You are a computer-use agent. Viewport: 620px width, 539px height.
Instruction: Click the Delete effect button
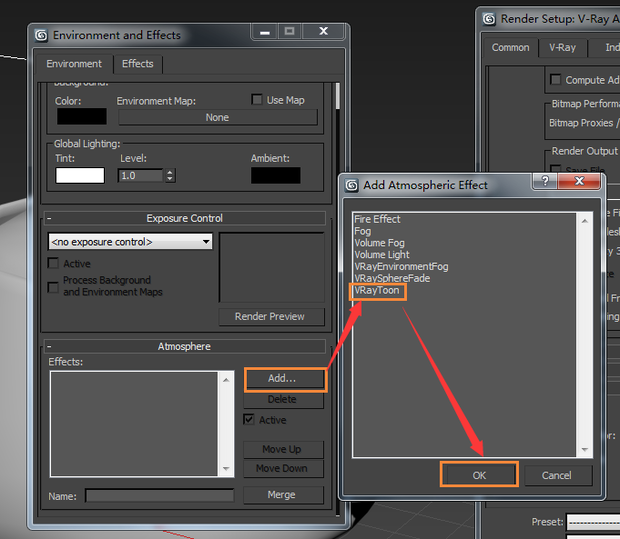click(283, 399)
